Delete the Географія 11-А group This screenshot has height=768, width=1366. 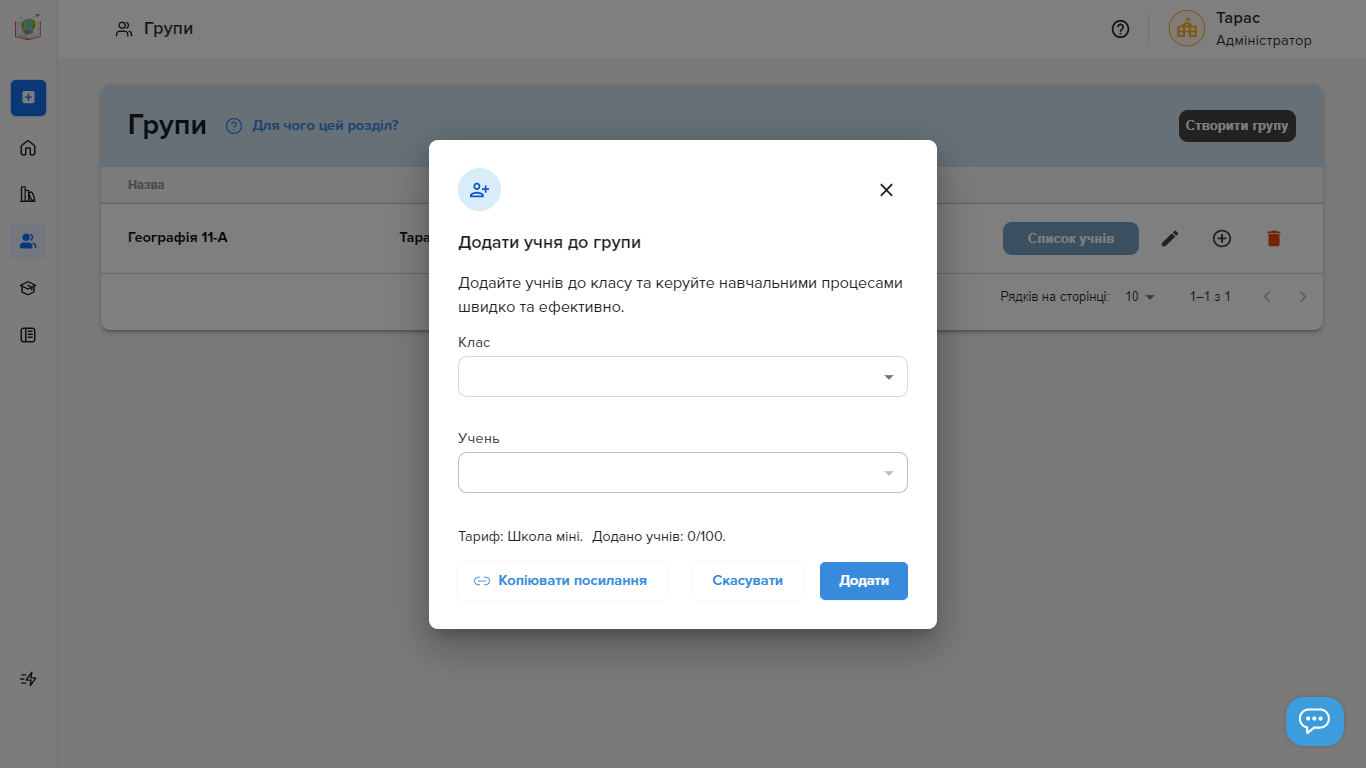[x=1273, y=238]
